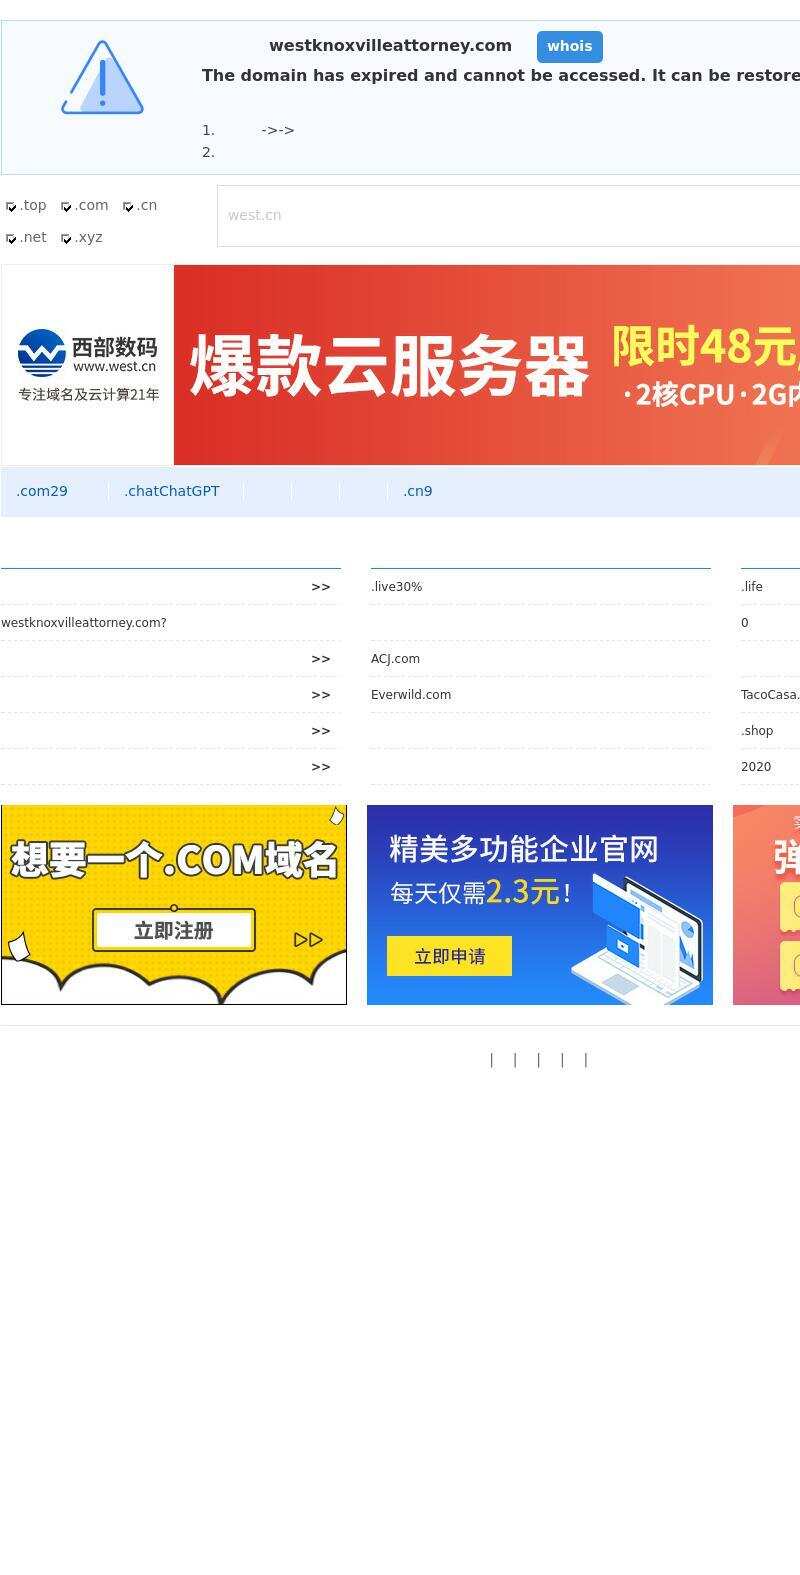The width and height of the screenshot is (800, 1575).
Task: Toggle the .xyz domain checkbox
Action: click(66, 239)
